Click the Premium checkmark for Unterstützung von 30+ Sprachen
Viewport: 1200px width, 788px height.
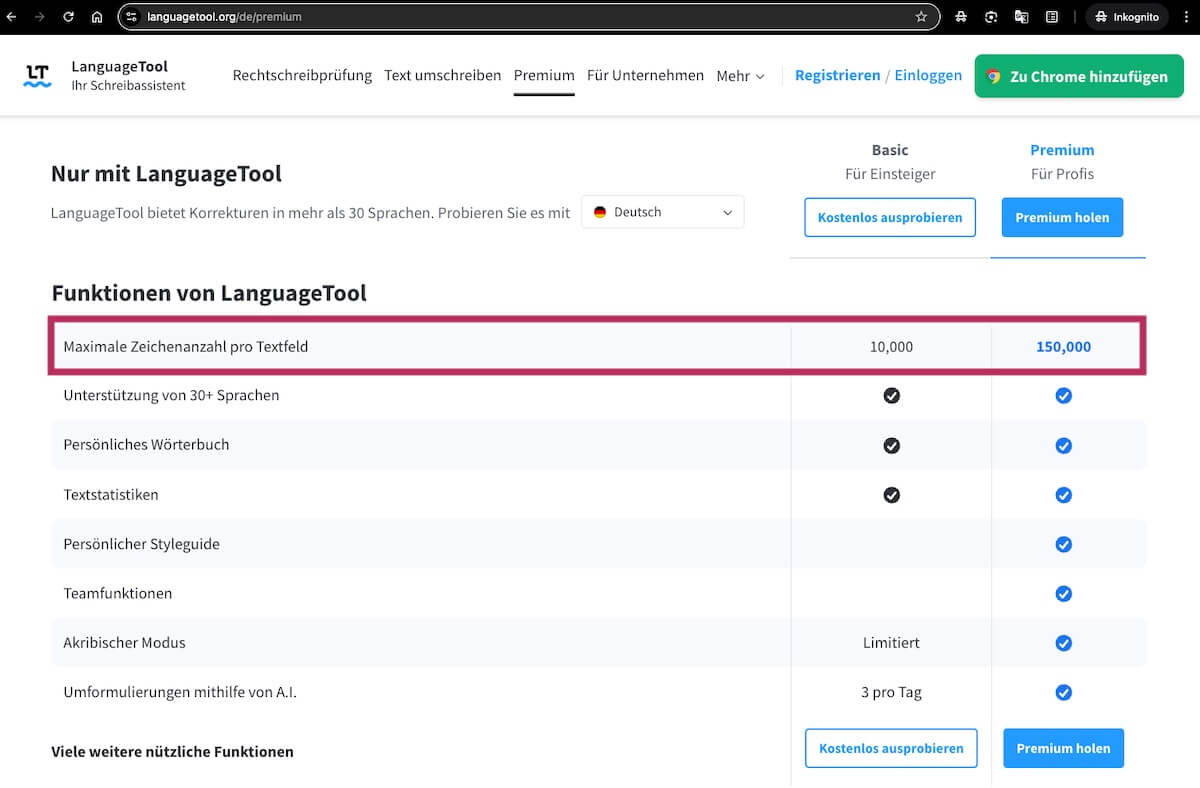[x=1064, y=395]
